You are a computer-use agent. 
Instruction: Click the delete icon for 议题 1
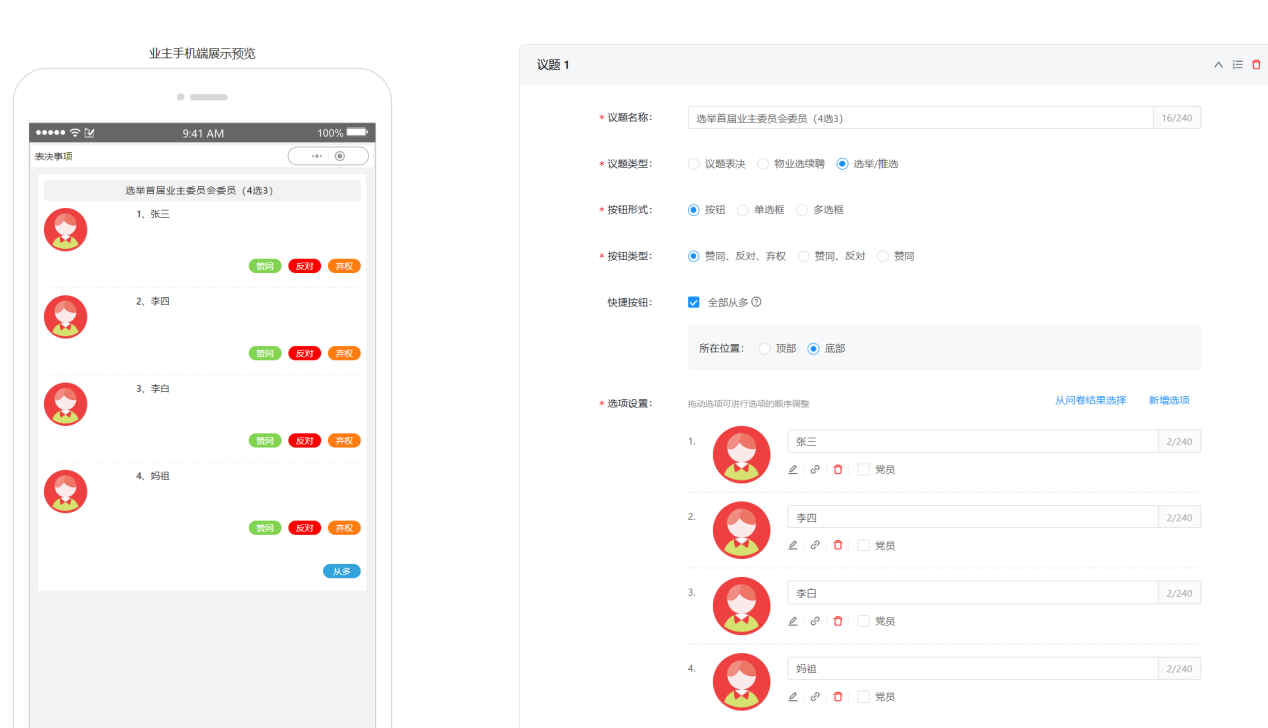tap(1256, 65)
